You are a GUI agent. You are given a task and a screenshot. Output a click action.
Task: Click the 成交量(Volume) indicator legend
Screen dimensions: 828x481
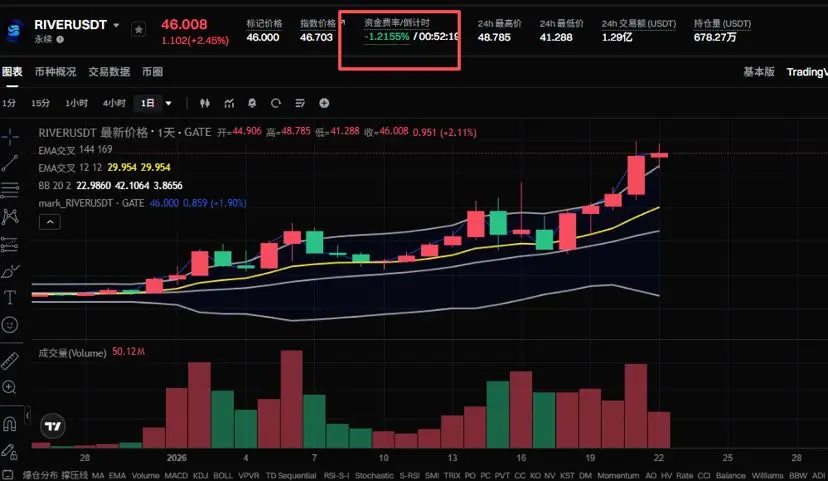click(x=72, y=353)
